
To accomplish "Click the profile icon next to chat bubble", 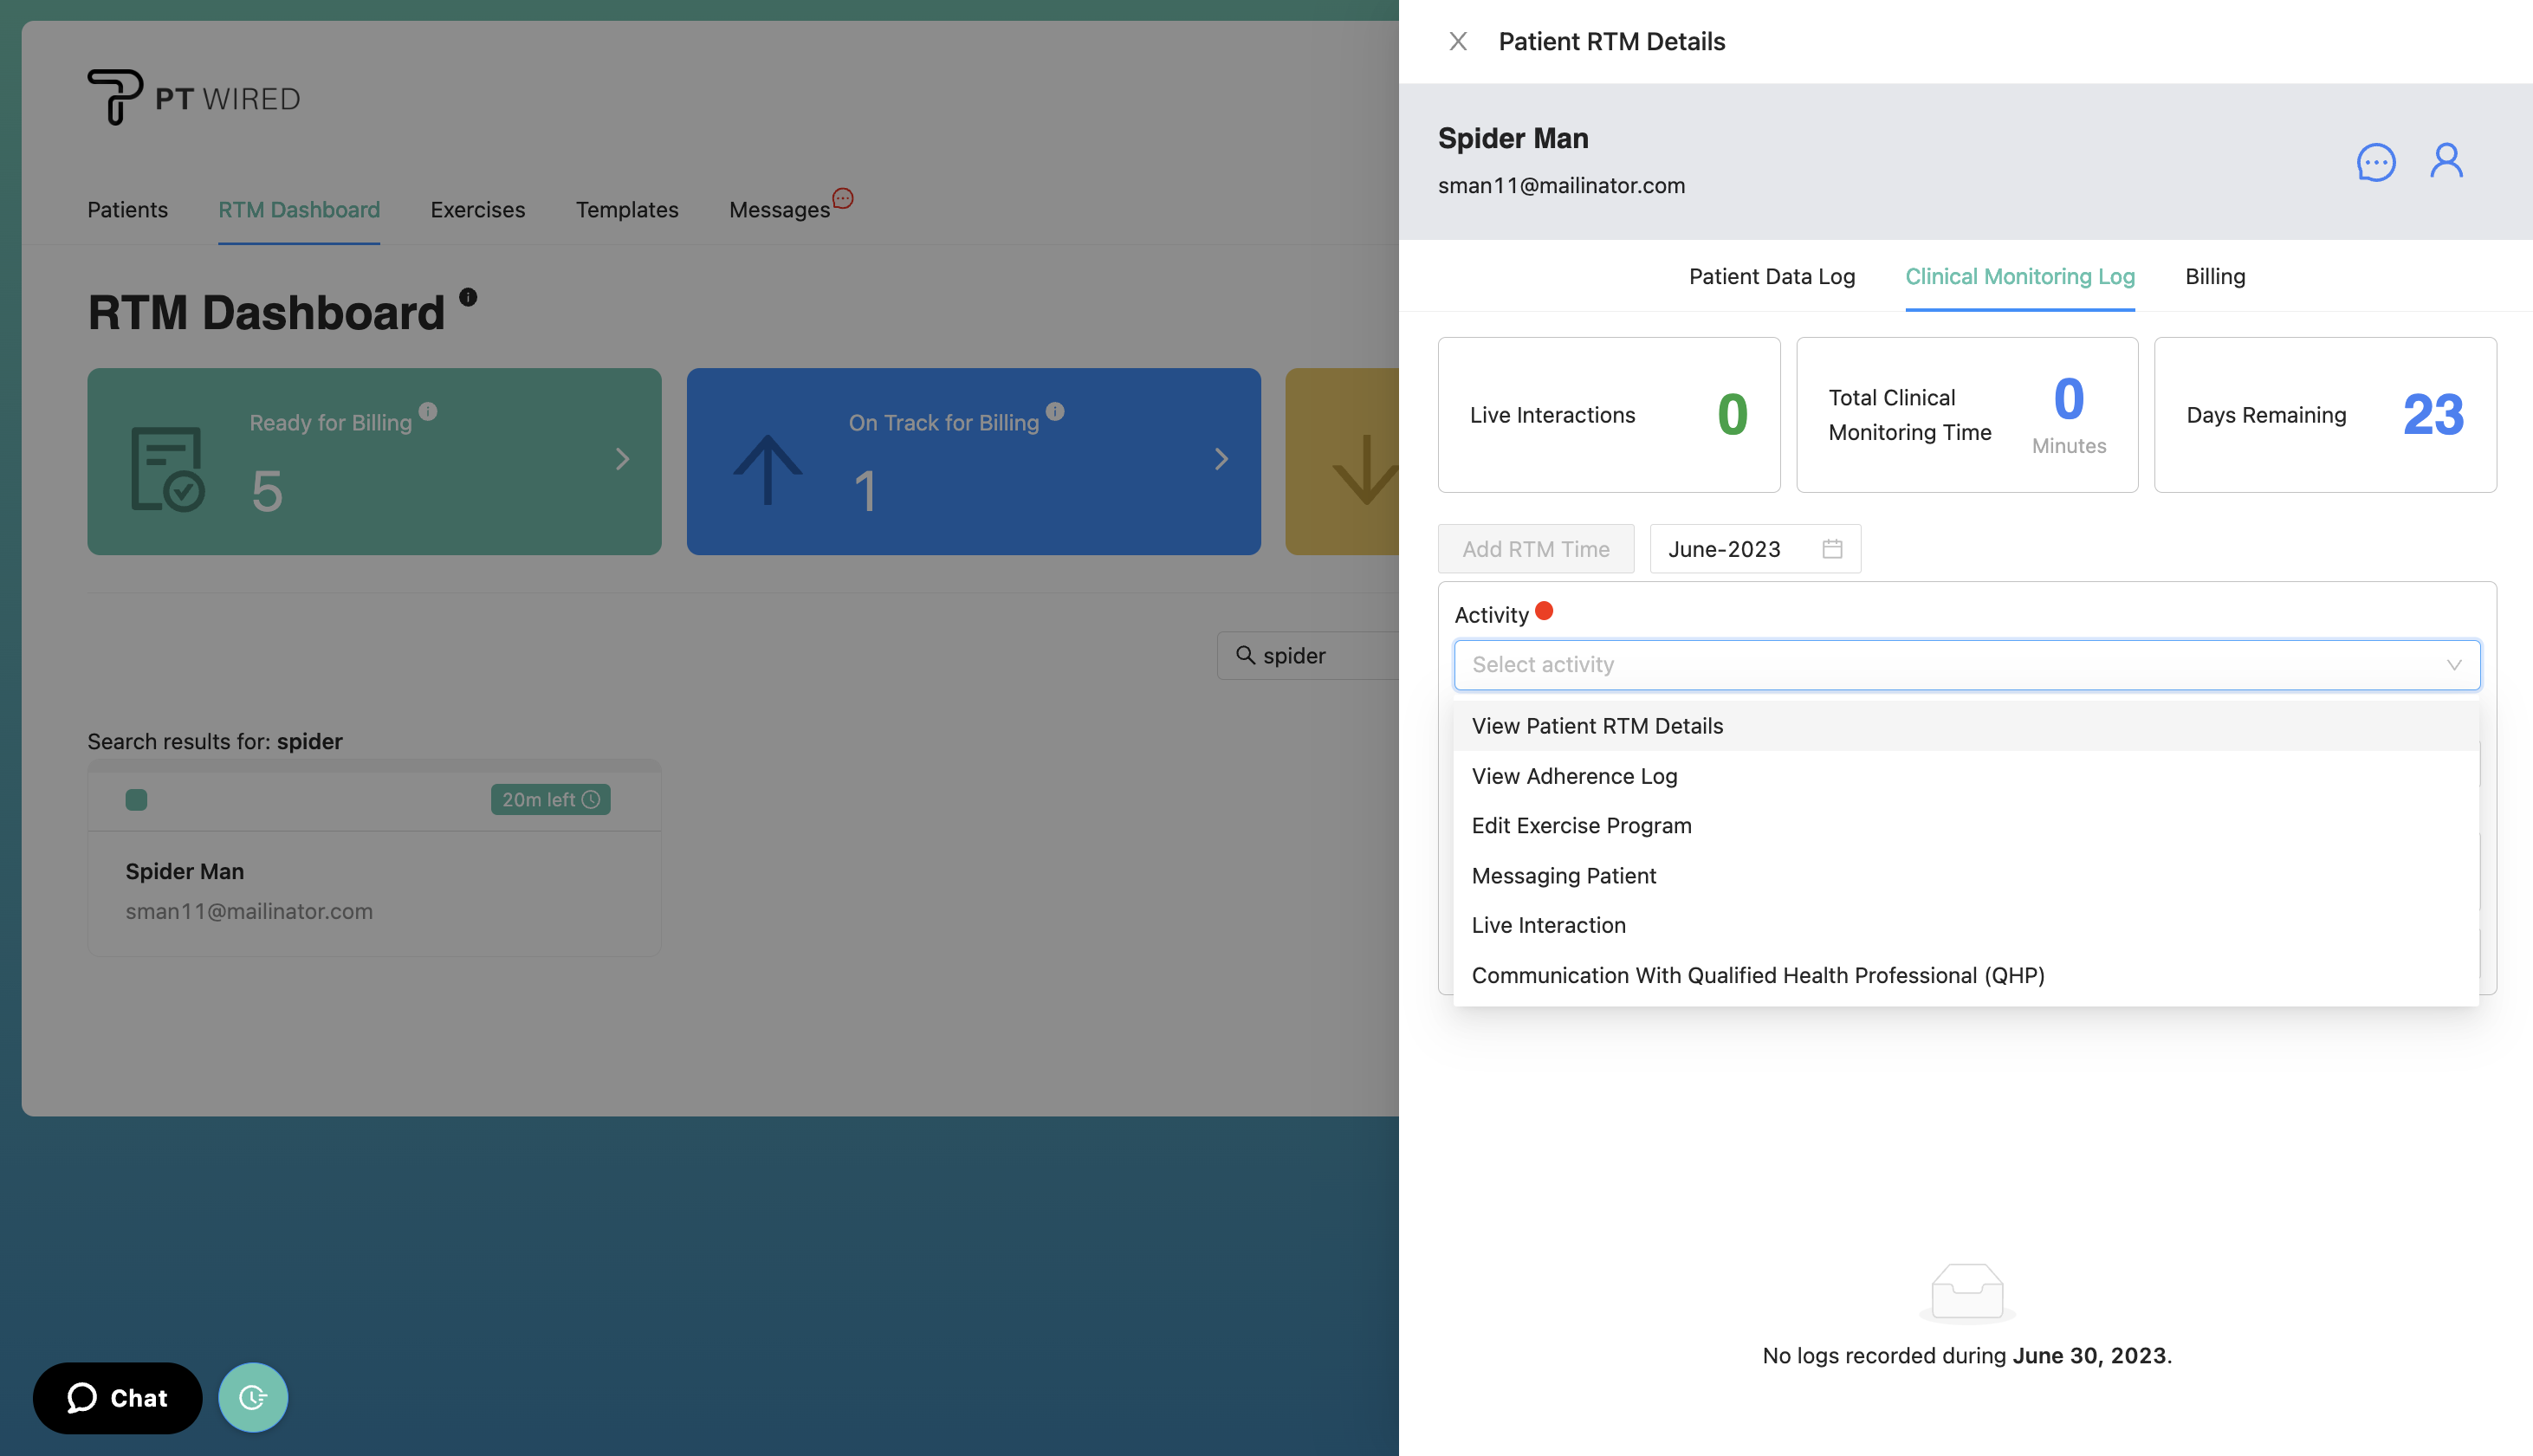I will coord(2446,161).
